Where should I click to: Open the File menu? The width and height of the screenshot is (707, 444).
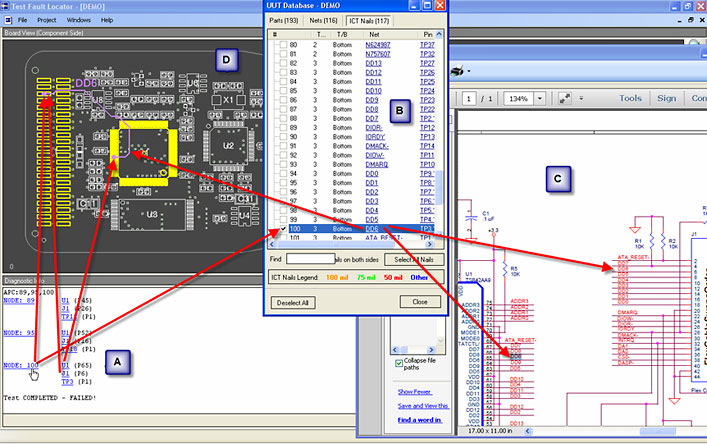click(x=23, y=20)
